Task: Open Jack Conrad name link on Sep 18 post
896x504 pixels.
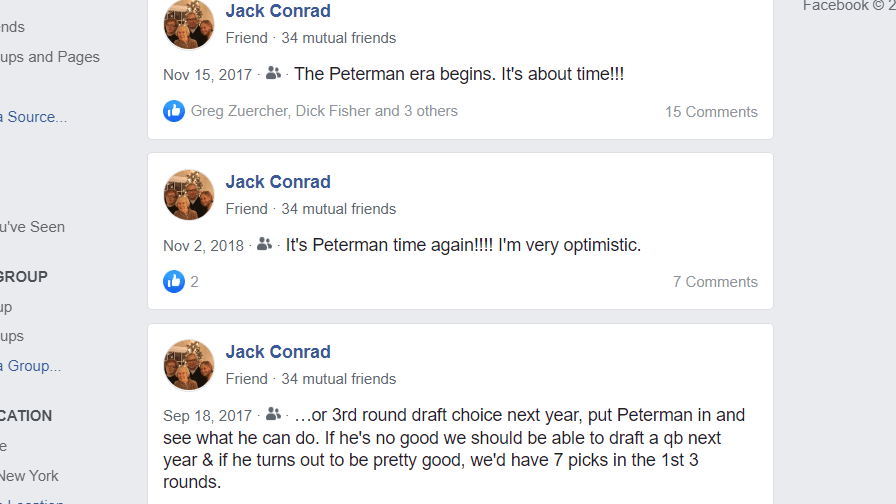Action: click(278, 352)
